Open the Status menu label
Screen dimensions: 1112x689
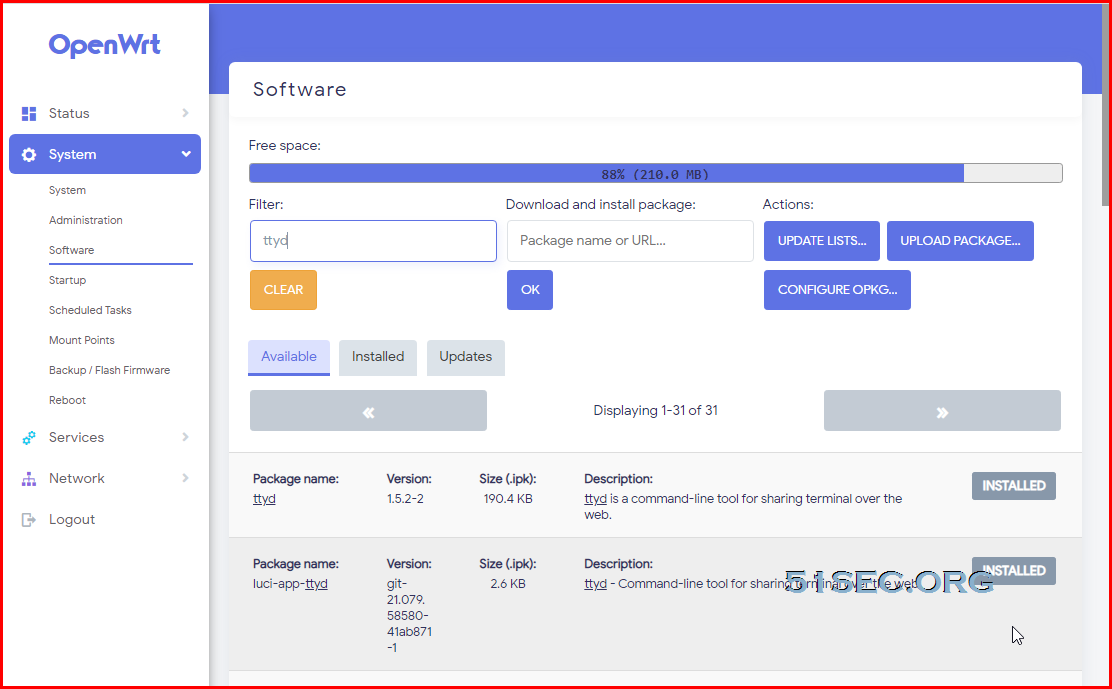[69, 113]
